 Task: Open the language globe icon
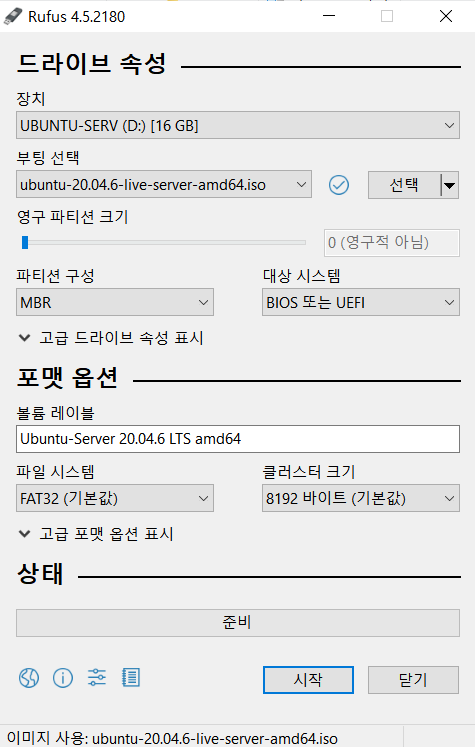pyautogui.click(x=29, y=678)
